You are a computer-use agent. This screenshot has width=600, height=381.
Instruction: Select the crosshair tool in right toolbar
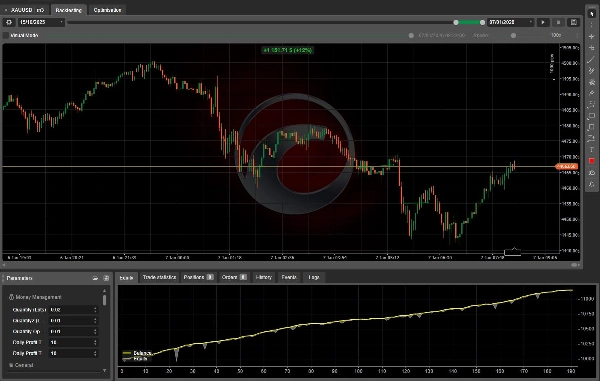click(592, 36)
